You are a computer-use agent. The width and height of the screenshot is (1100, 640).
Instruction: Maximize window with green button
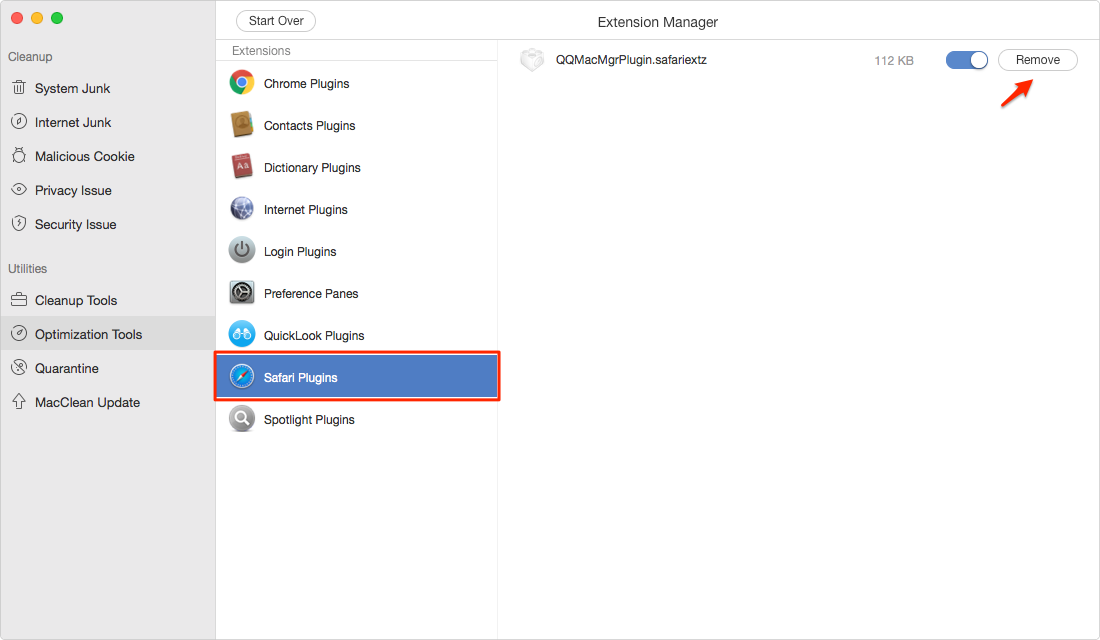(x=57, y=18)
